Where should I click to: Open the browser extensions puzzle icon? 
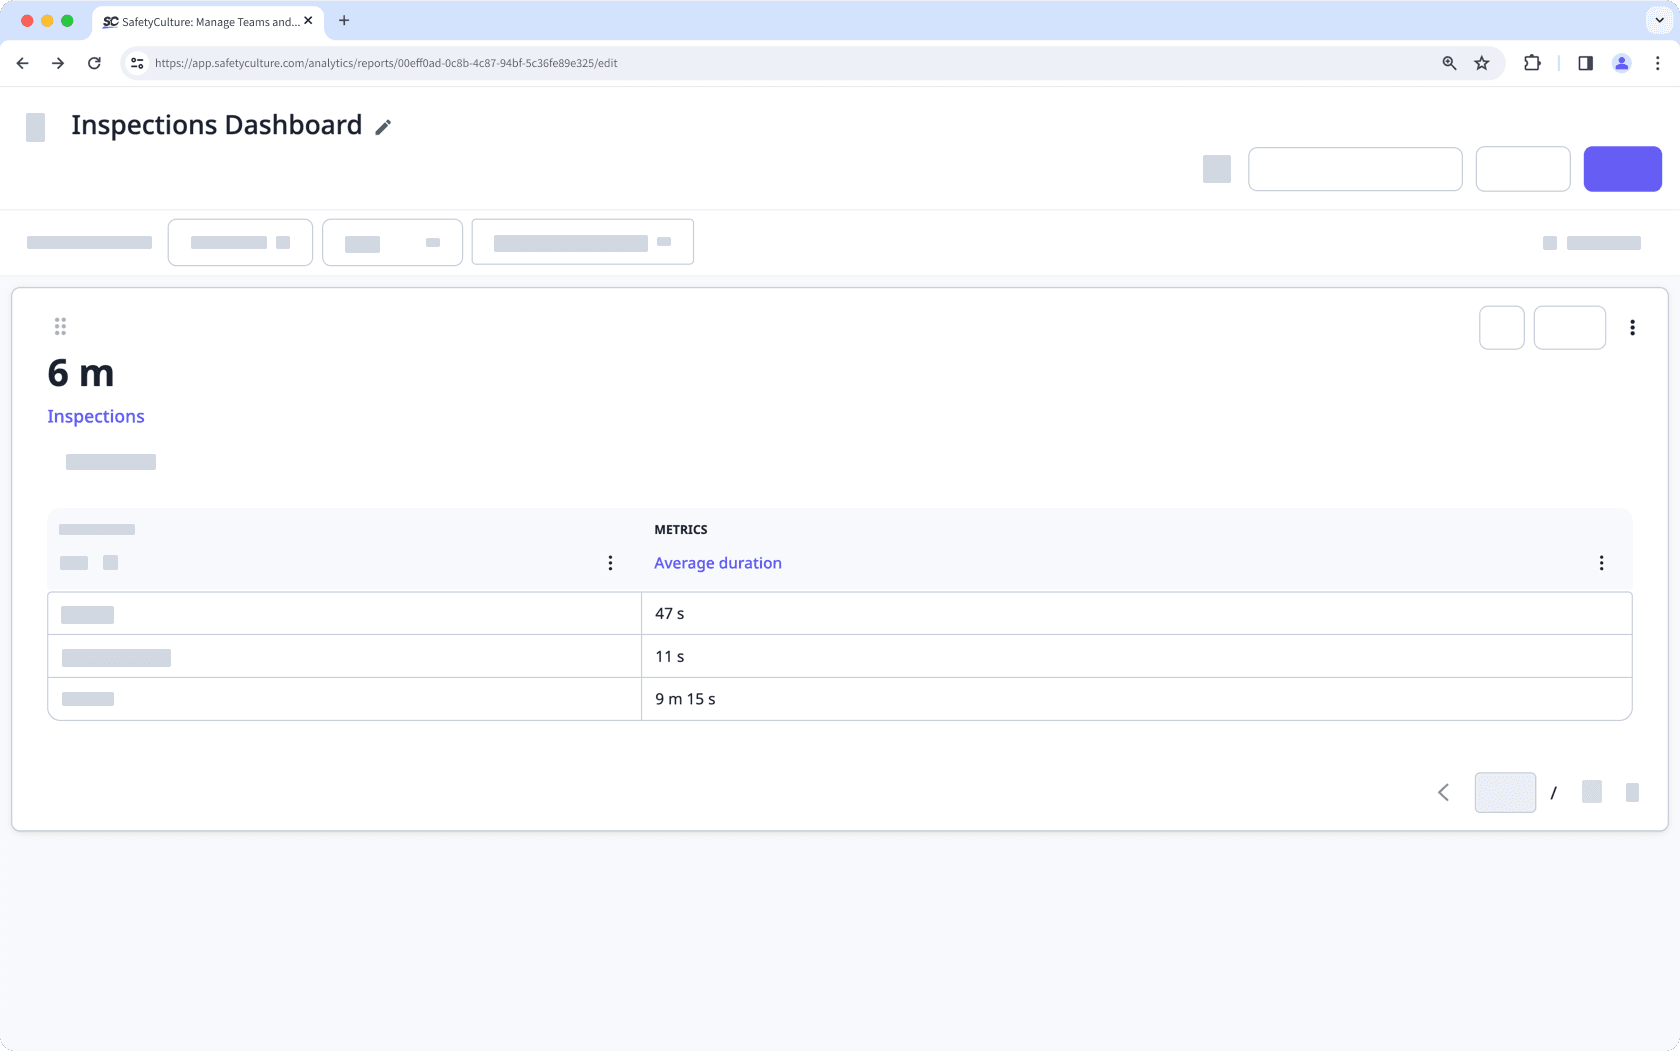[1532, 62]
